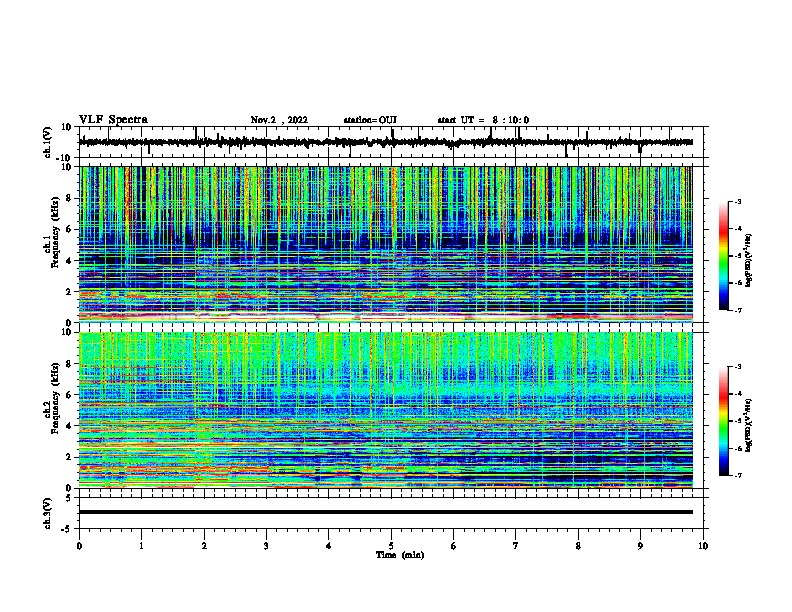
Task: Click the "start UT = 8 : 10: 0" text
Action: 483,120
